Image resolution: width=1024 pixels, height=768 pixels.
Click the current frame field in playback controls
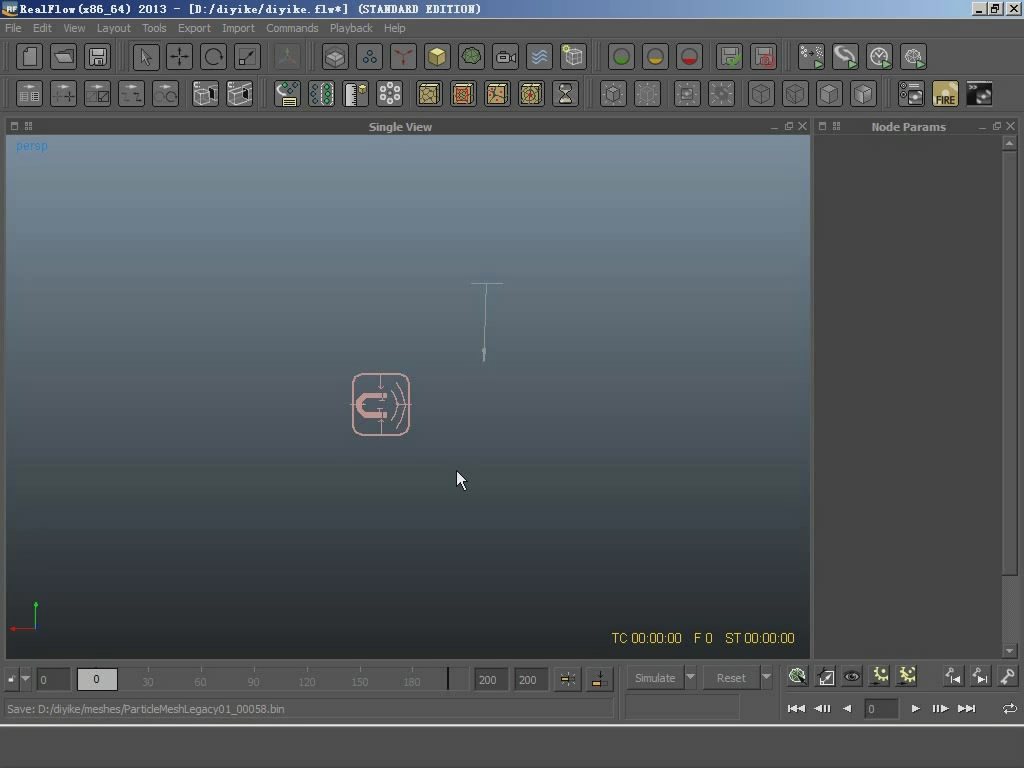tap(880, 709)
